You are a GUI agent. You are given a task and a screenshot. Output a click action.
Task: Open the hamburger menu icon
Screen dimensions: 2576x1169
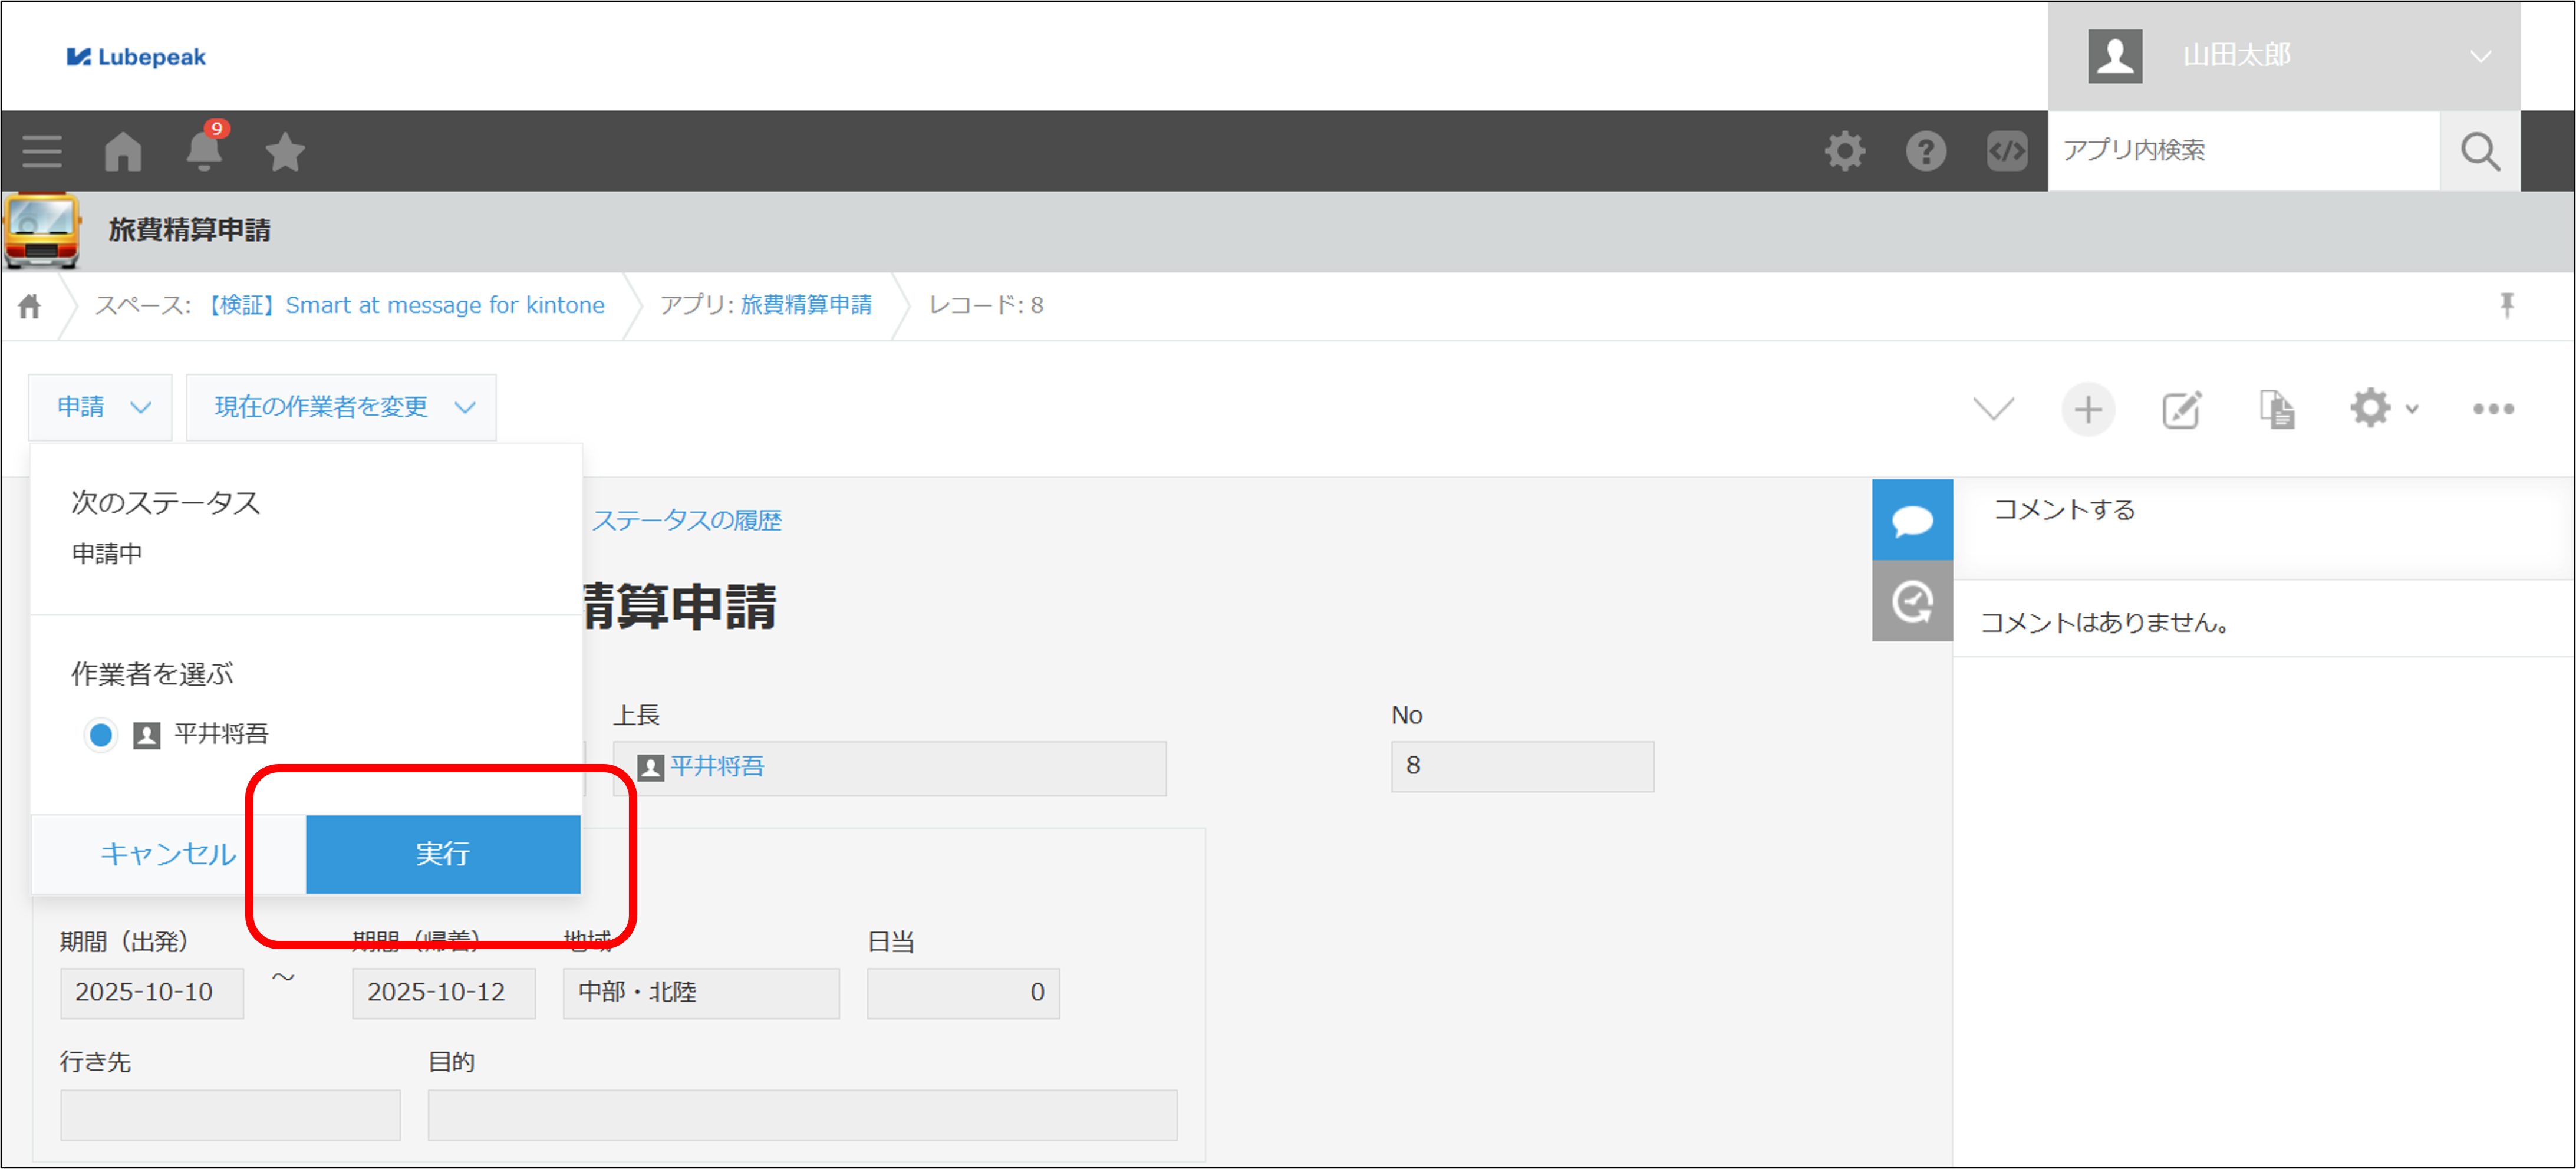click(42, 152)
